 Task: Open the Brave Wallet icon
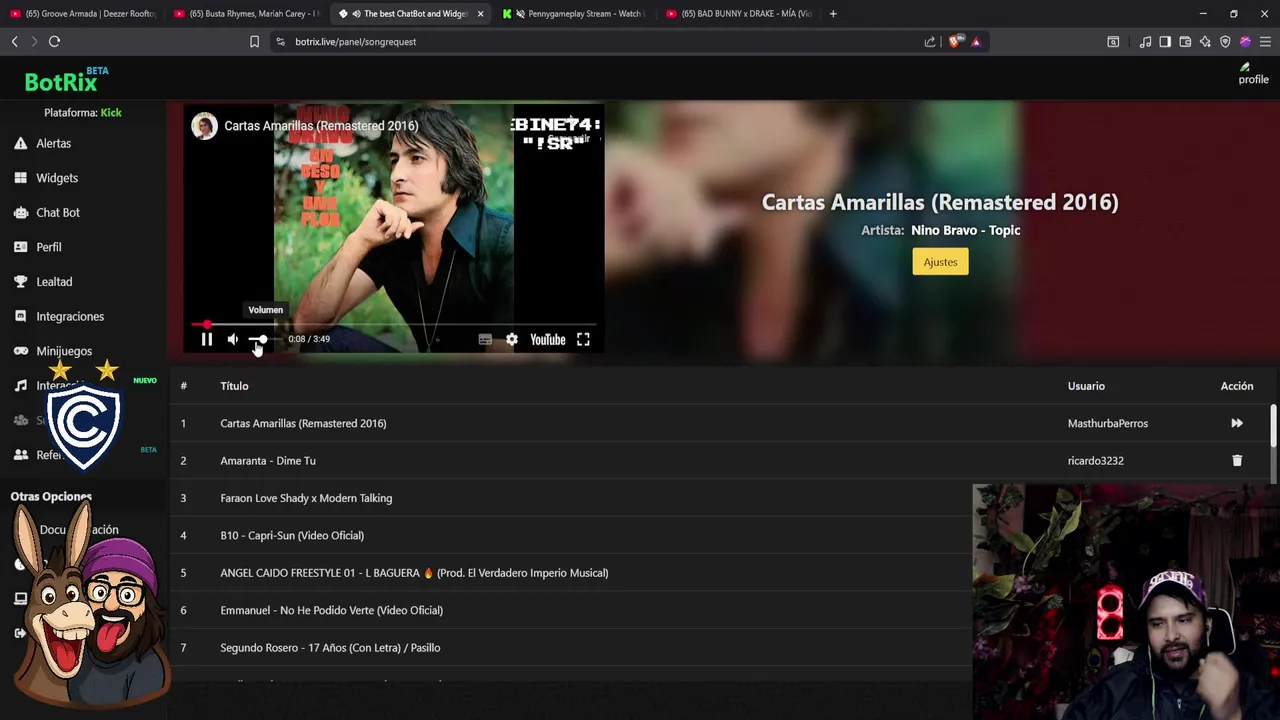coord(1185,42)
